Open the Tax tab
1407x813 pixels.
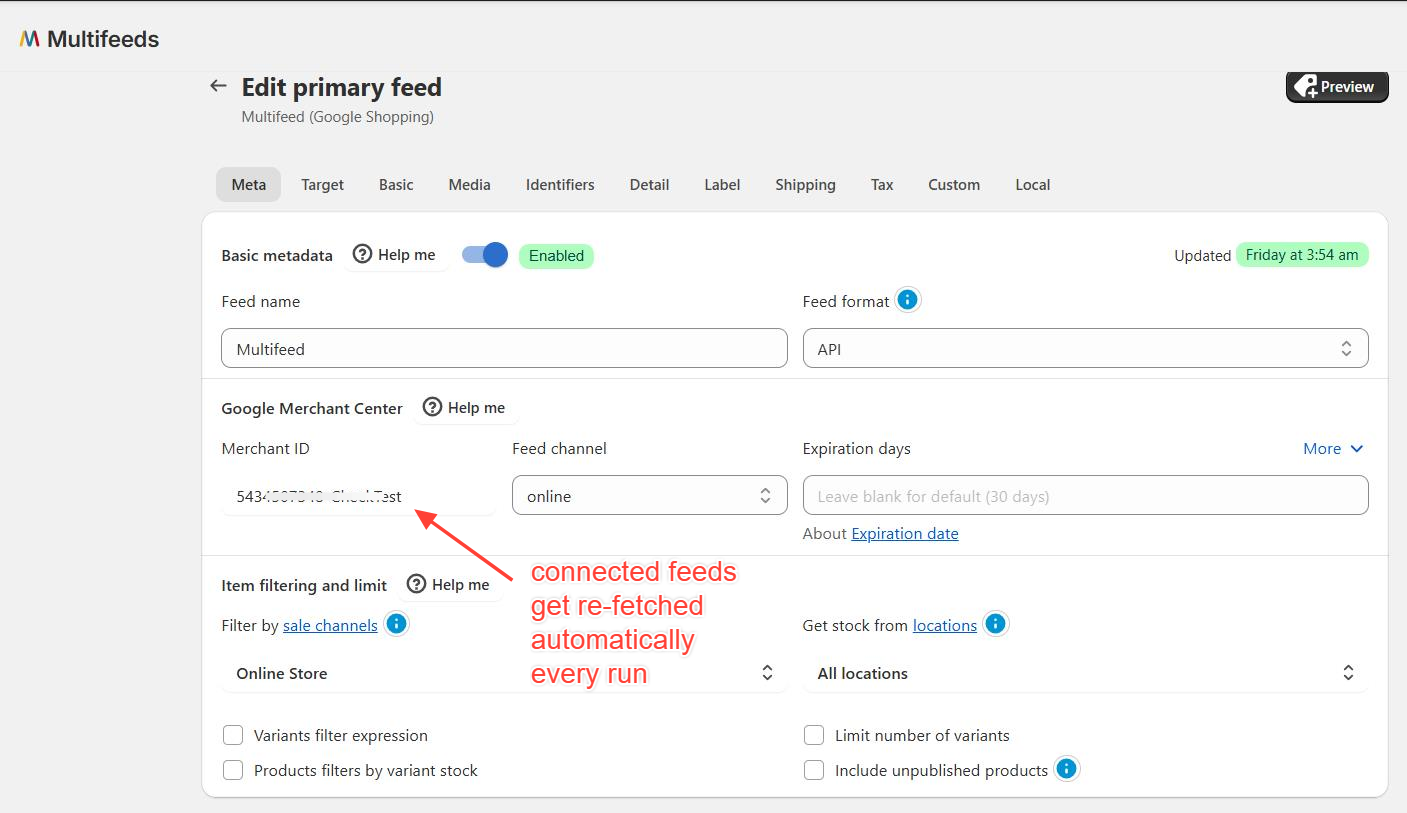882,184
